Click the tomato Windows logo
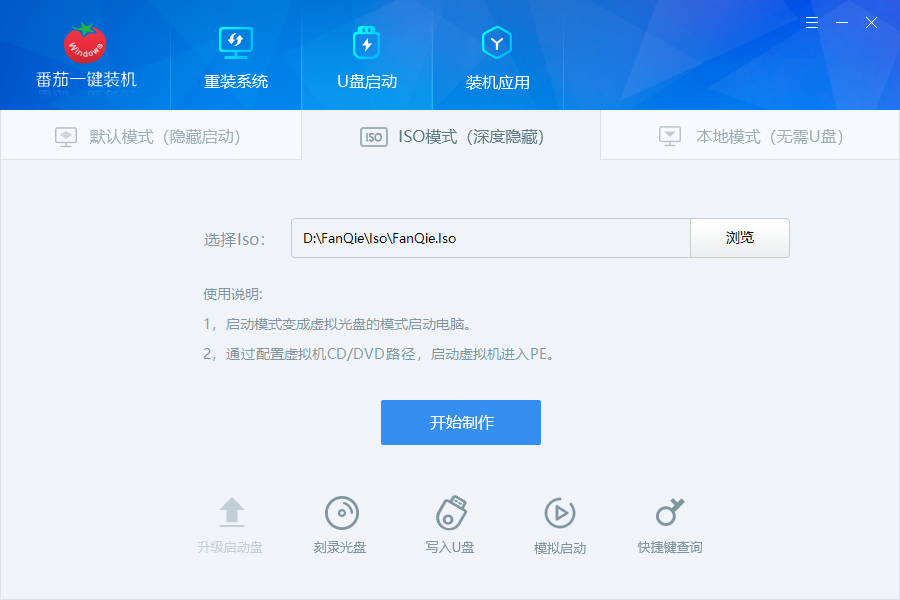The image size is (900, 600). pyautogui.click(x=85, y=42)
